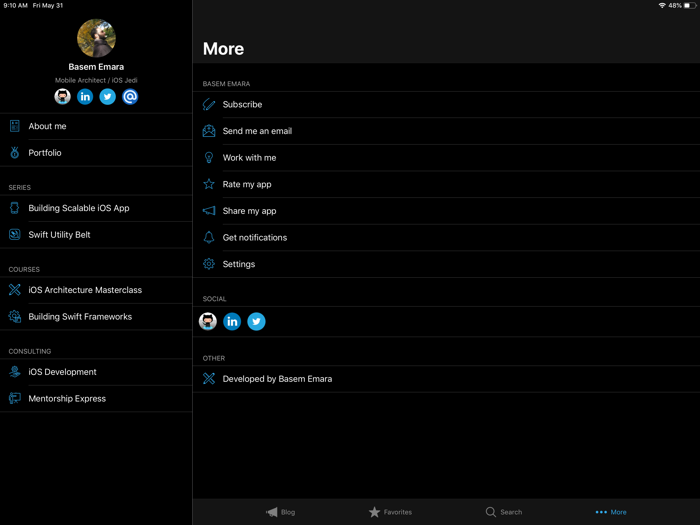Open Twitter icon under profile name
This screenshot has height=525, width=700.
(x=108, y=96)
